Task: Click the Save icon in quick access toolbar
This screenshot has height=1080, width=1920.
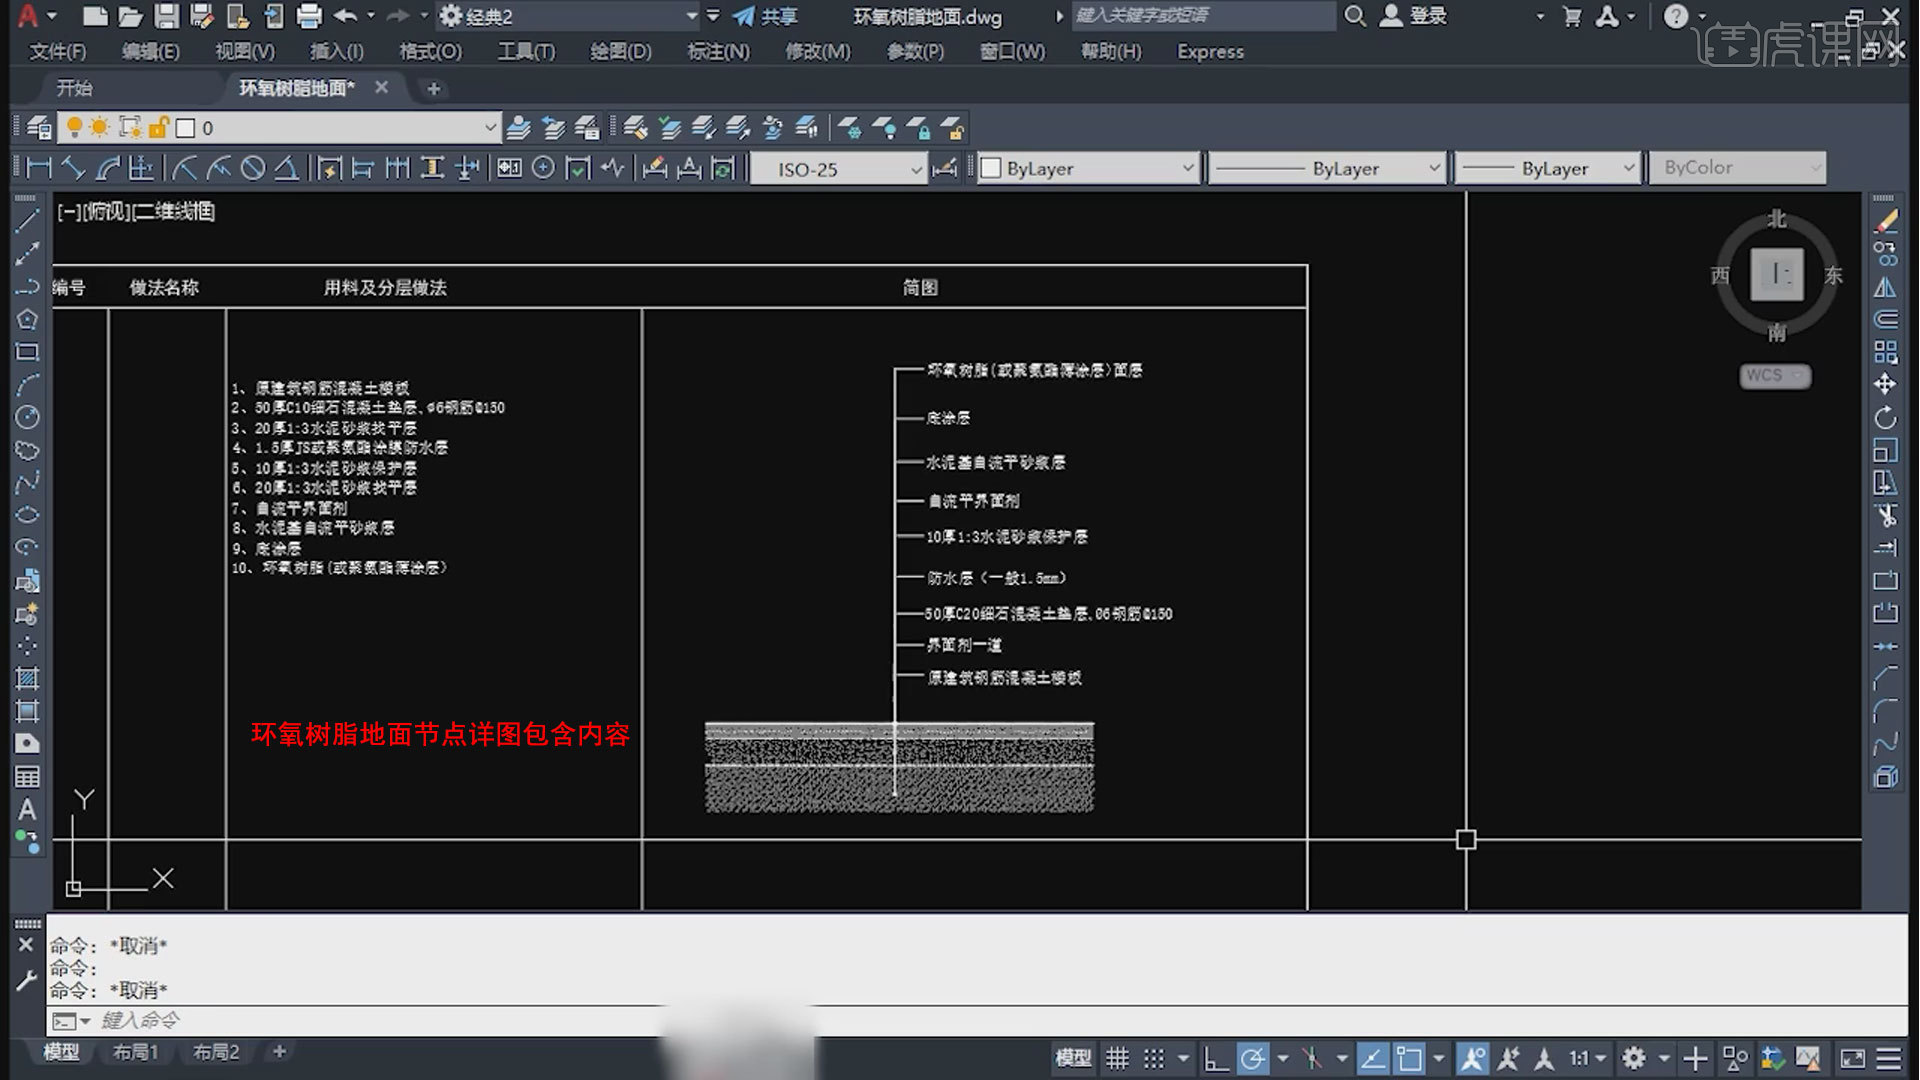Action: tap(166, 16)
